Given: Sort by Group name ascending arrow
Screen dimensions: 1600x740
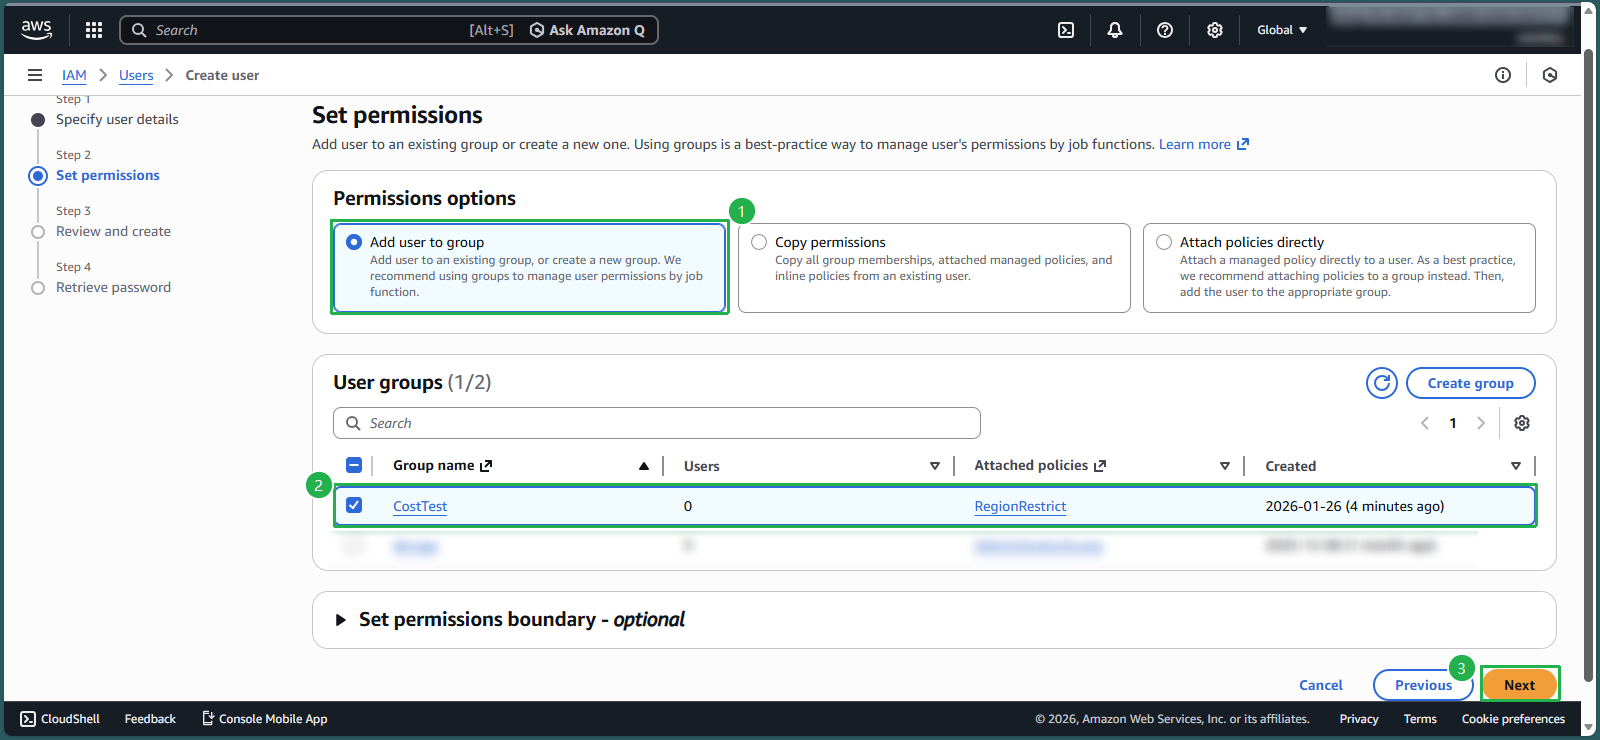Looking at the screenshot, I should click(x=644, y=466).
